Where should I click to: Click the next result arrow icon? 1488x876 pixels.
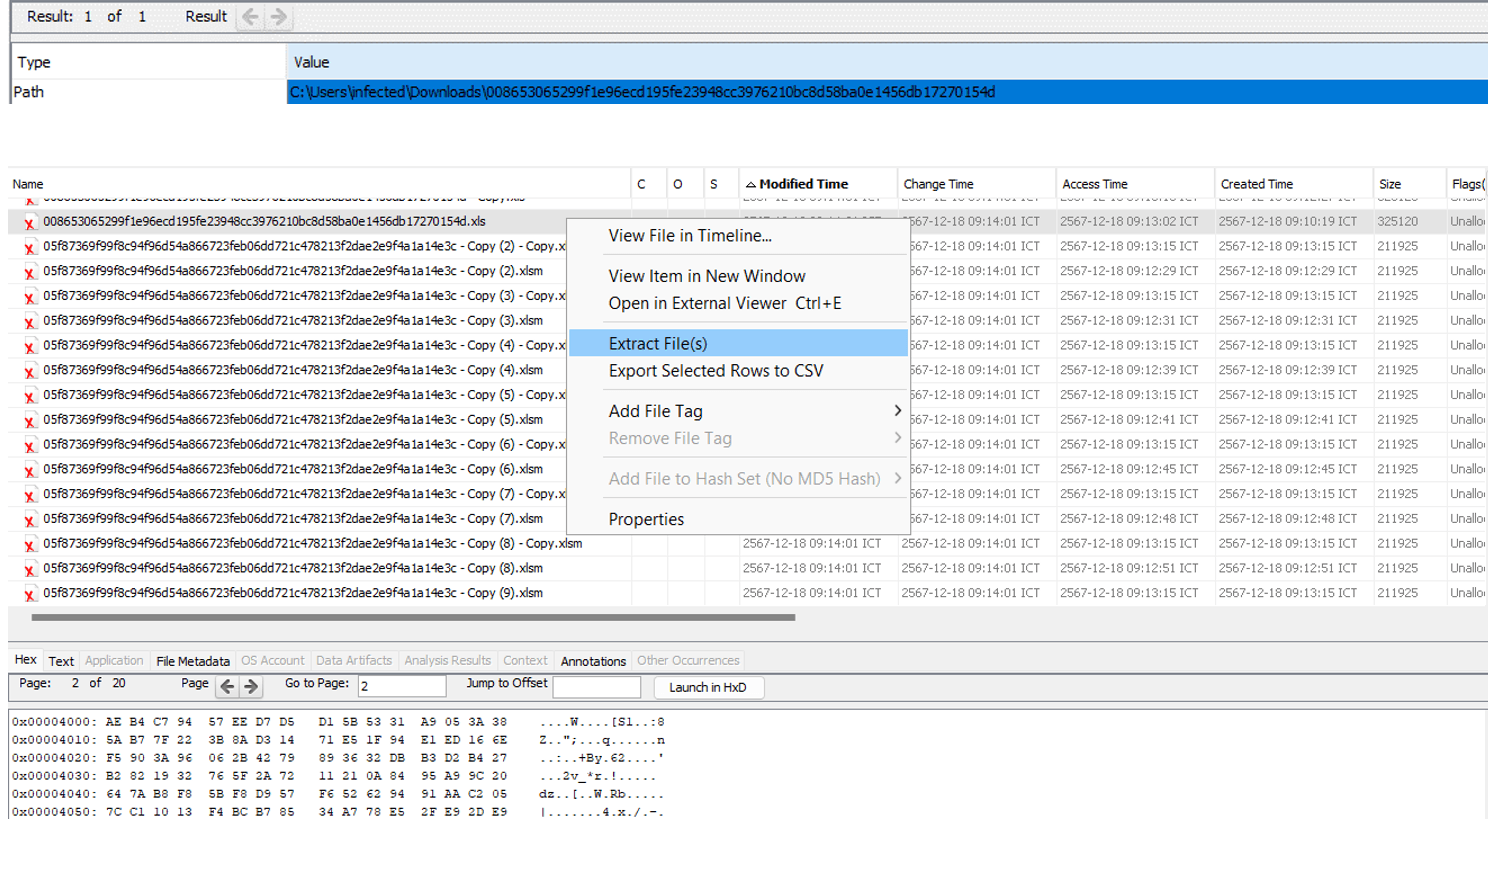click(278, 17)
